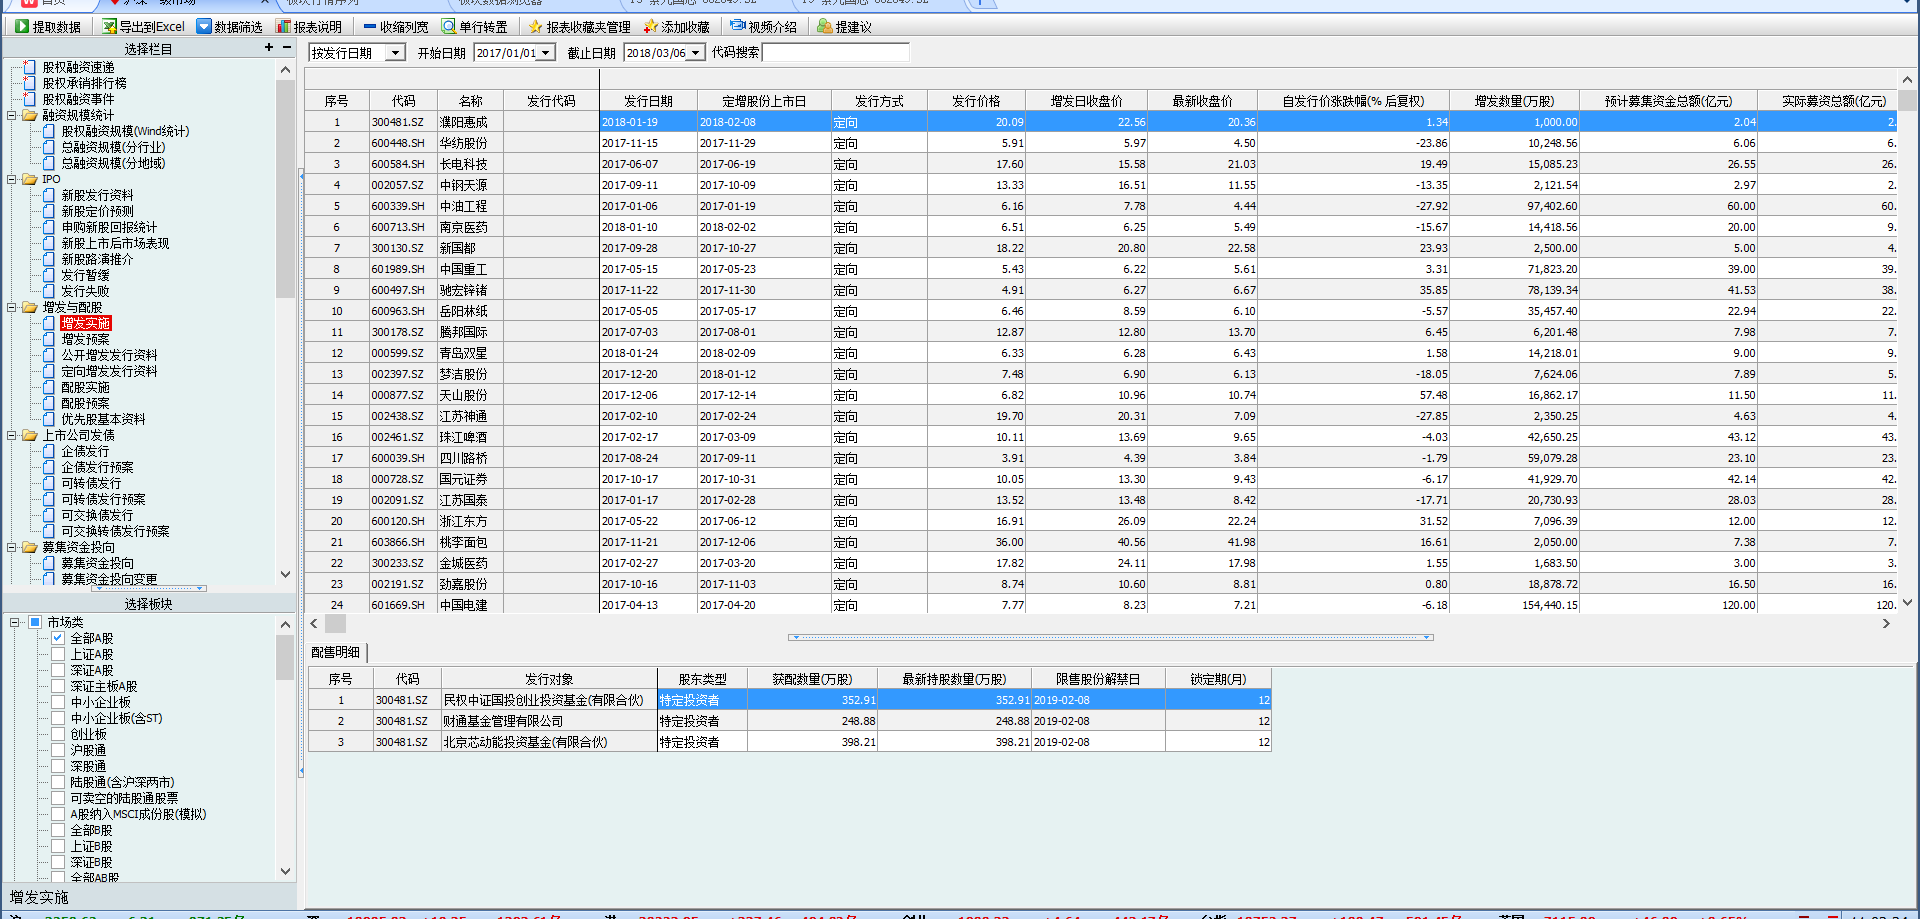Viewport: 1920px width, 919px height.
Task: Check the 深证A股 checkbox
Action: [x=58, y=670]
